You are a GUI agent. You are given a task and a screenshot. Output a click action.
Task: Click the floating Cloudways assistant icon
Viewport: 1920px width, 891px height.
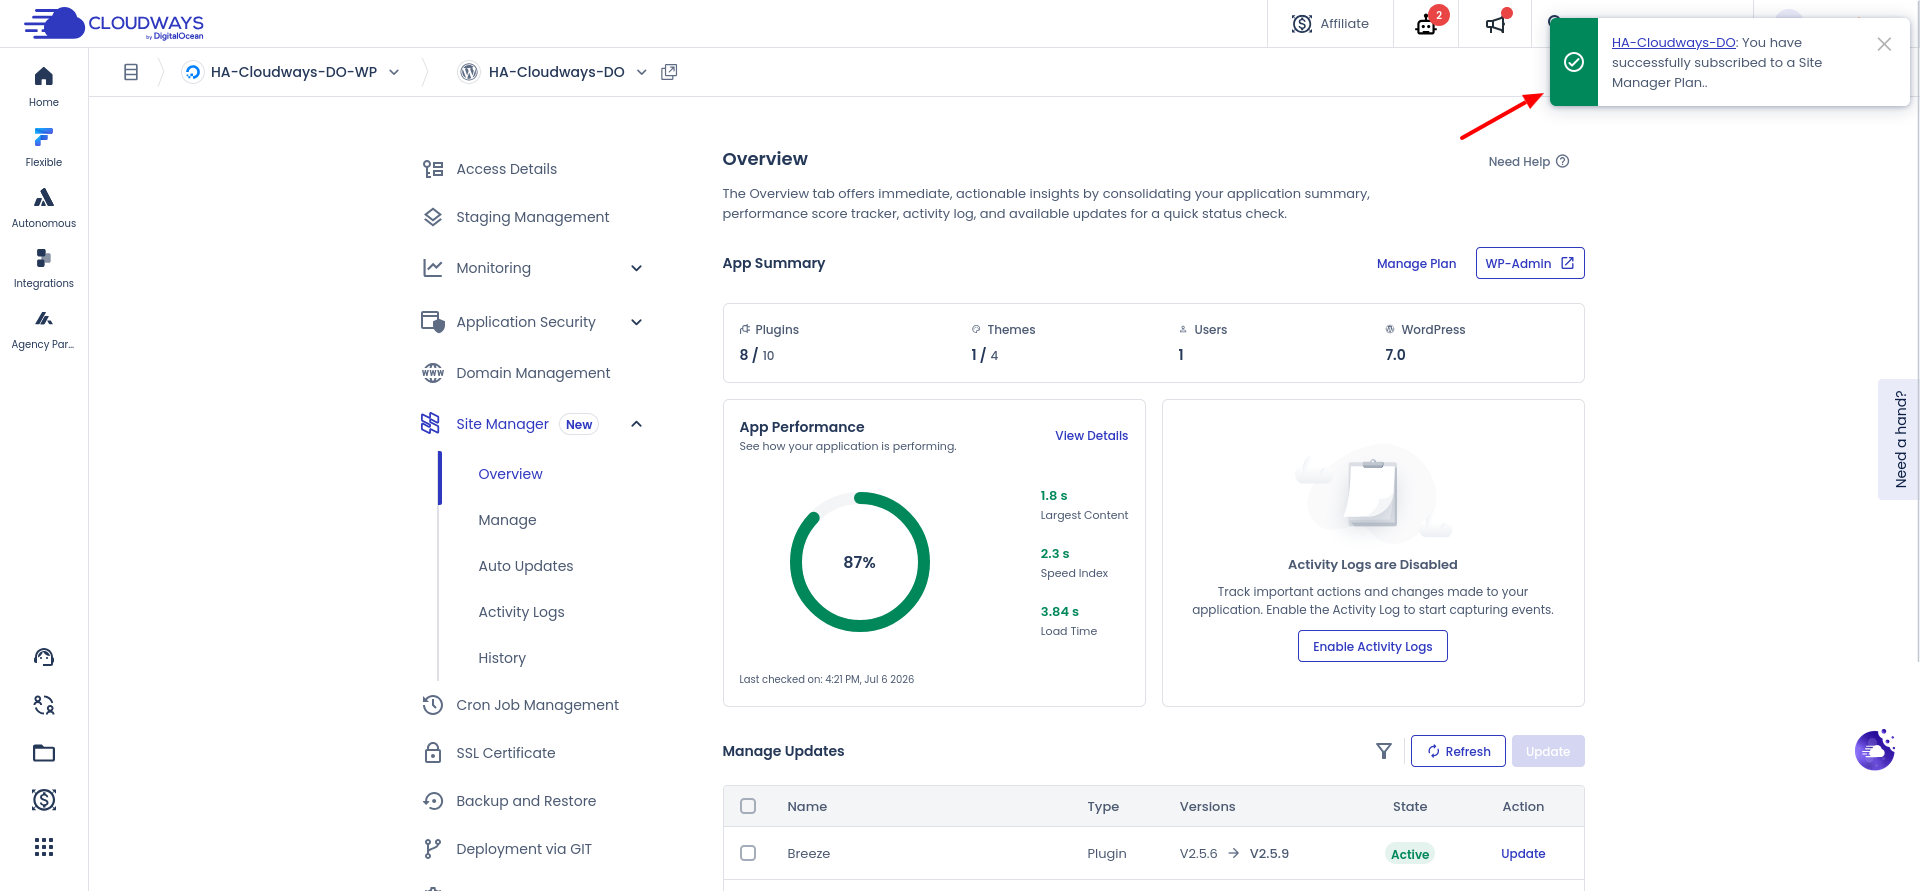click(x=1875, y=749)
